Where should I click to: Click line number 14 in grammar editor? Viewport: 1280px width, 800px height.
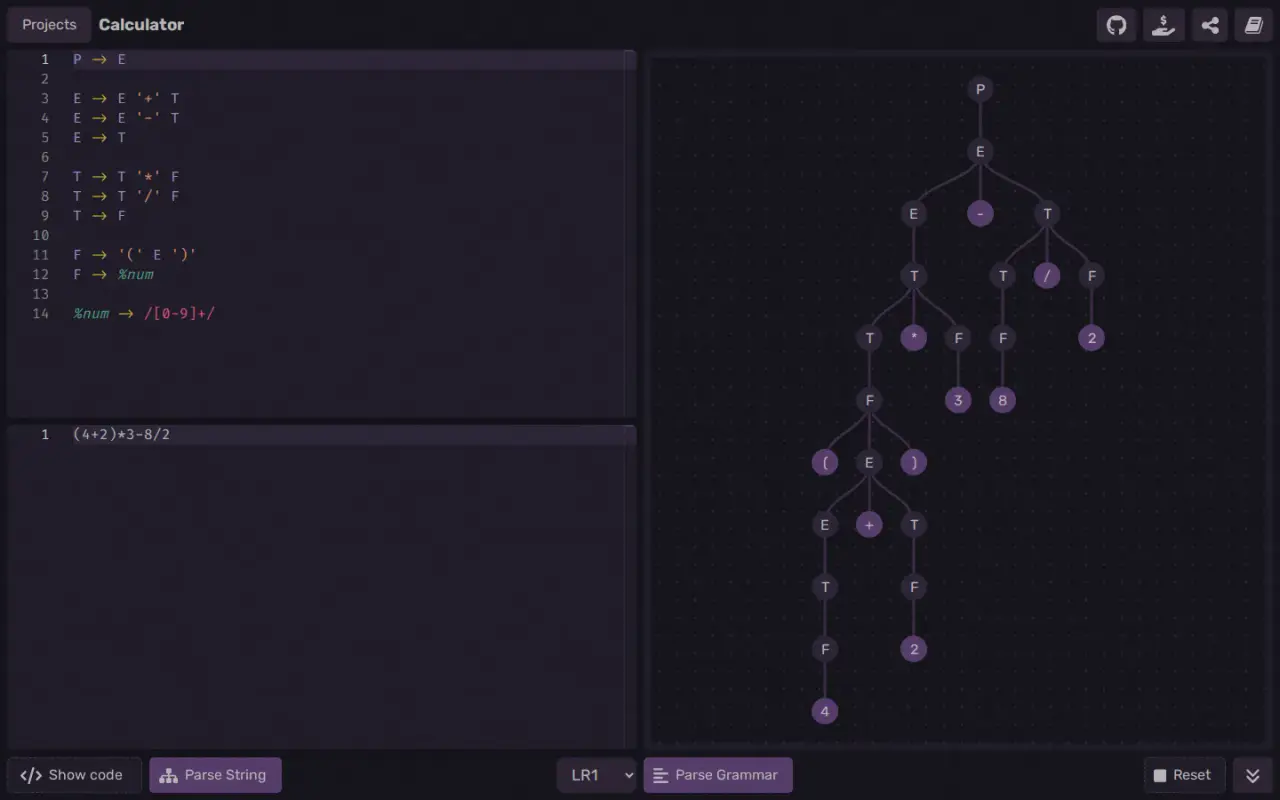point(41,313)
